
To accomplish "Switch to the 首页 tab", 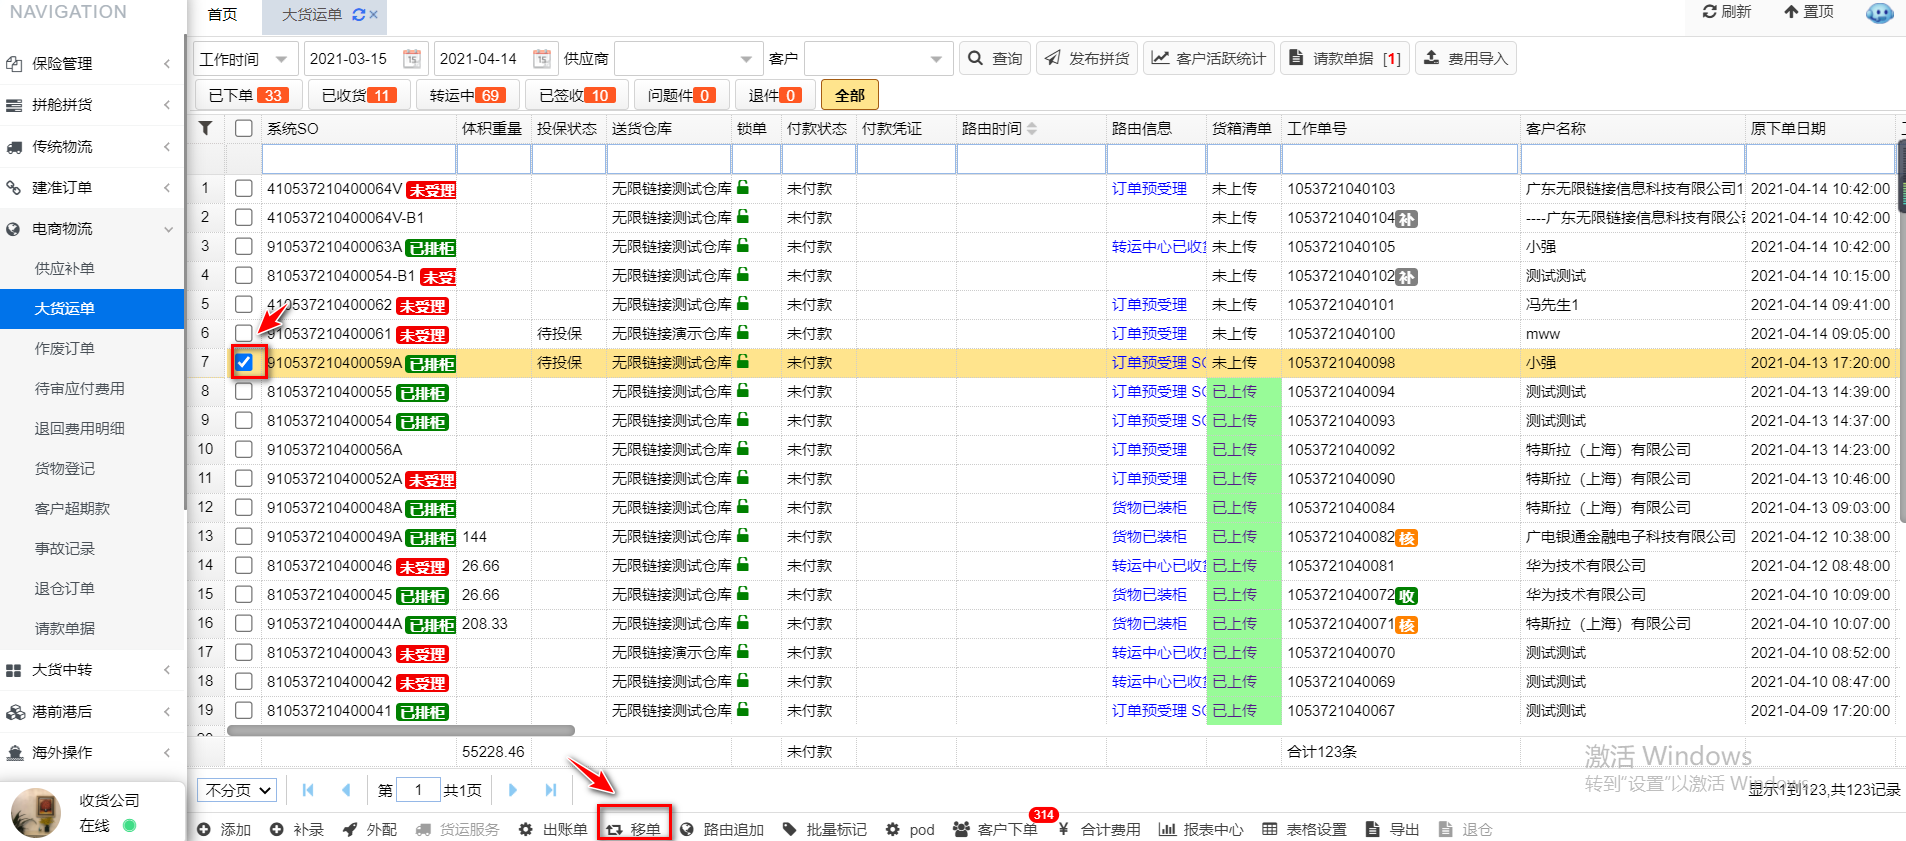I will point(222,15).
